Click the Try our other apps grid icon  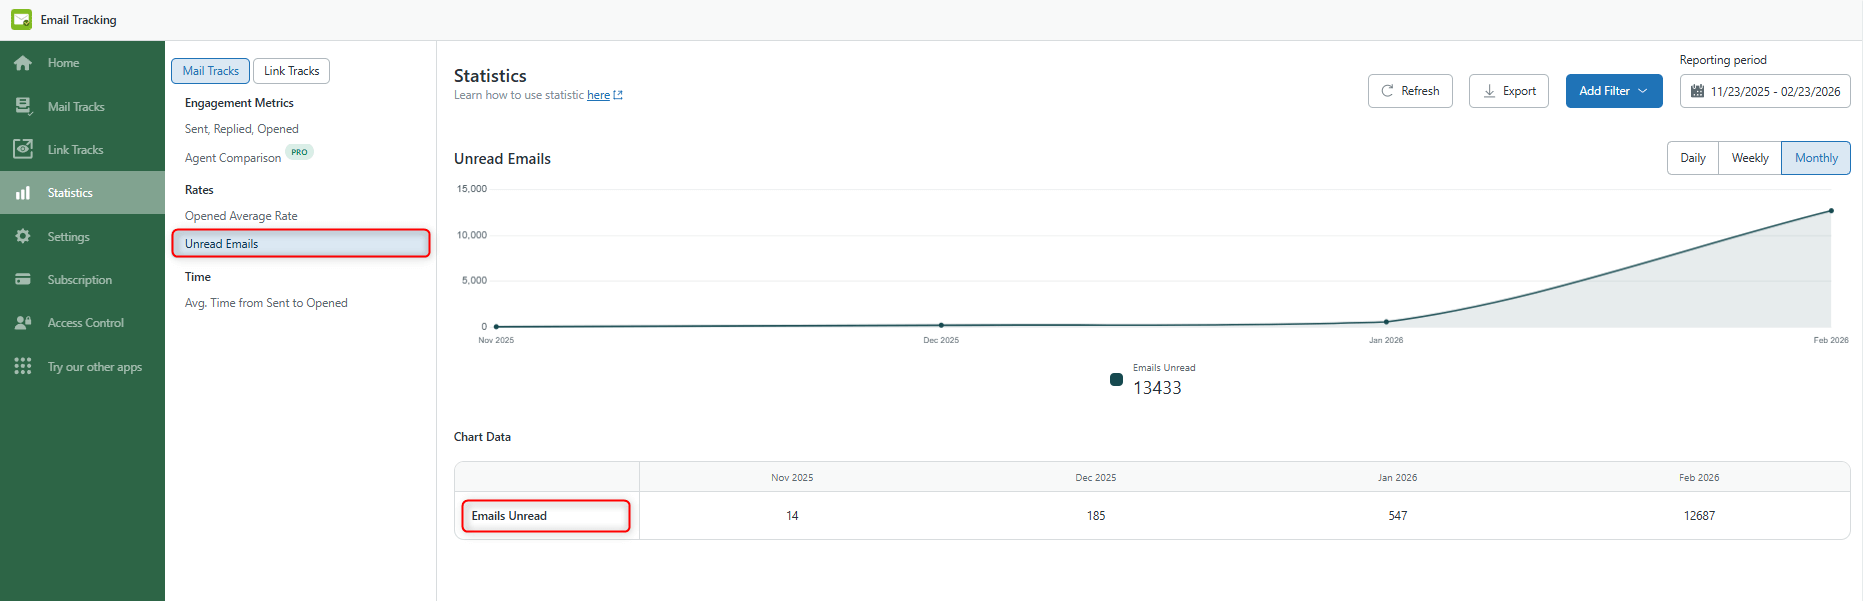(x=23, y=366)
